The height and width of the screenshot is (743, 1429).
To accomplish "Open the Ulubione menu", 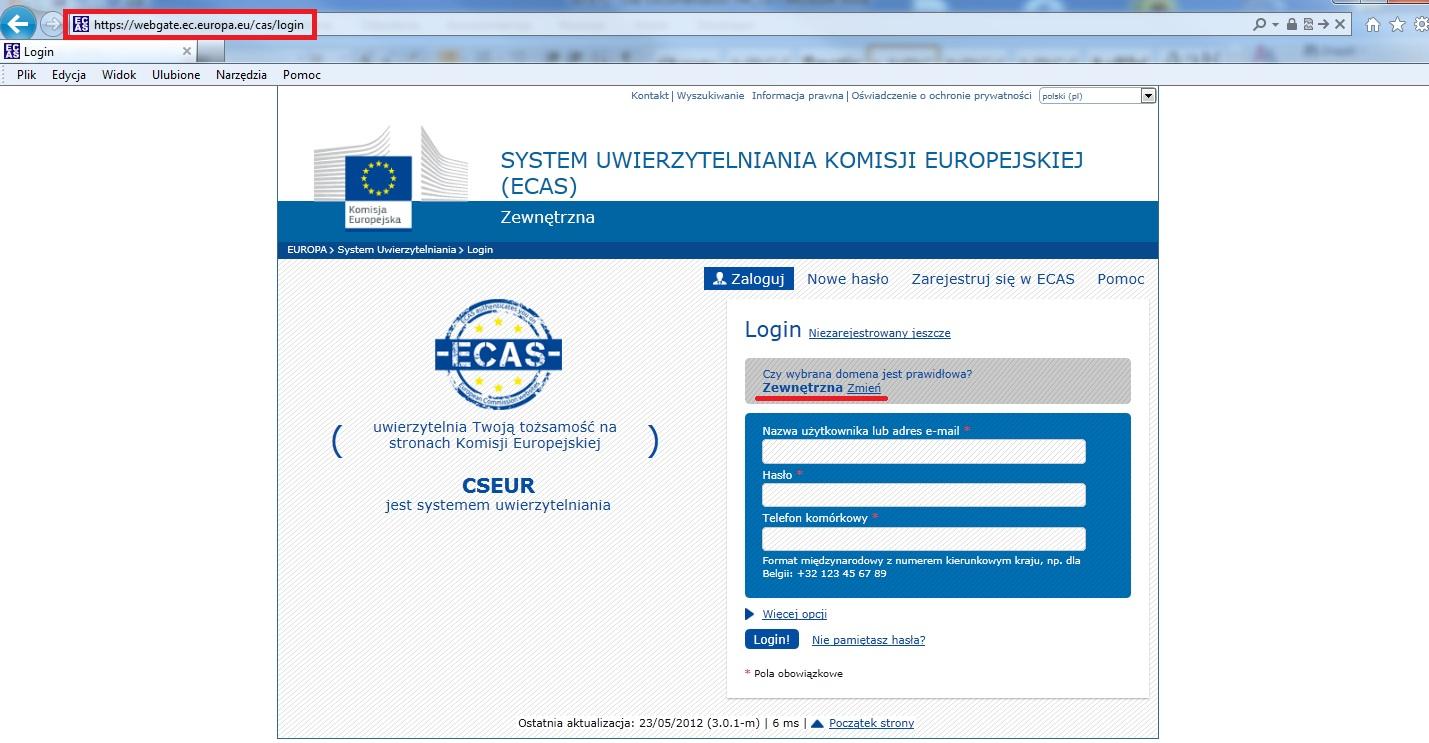I will click(x=176, y=75).
